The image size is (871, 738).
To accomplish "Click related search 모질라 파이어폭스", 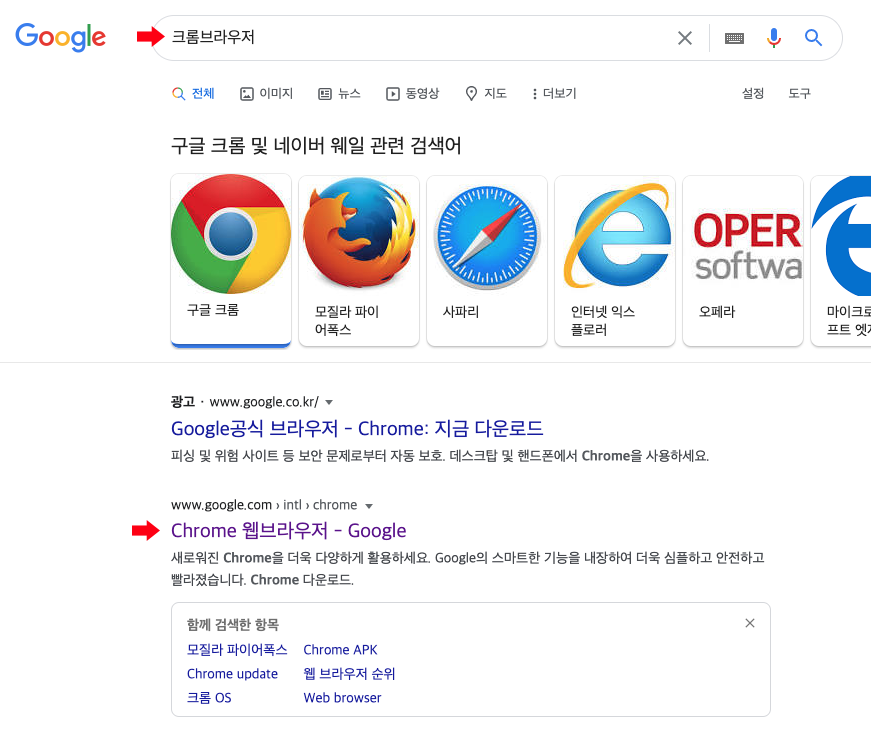I will (237, 650).
